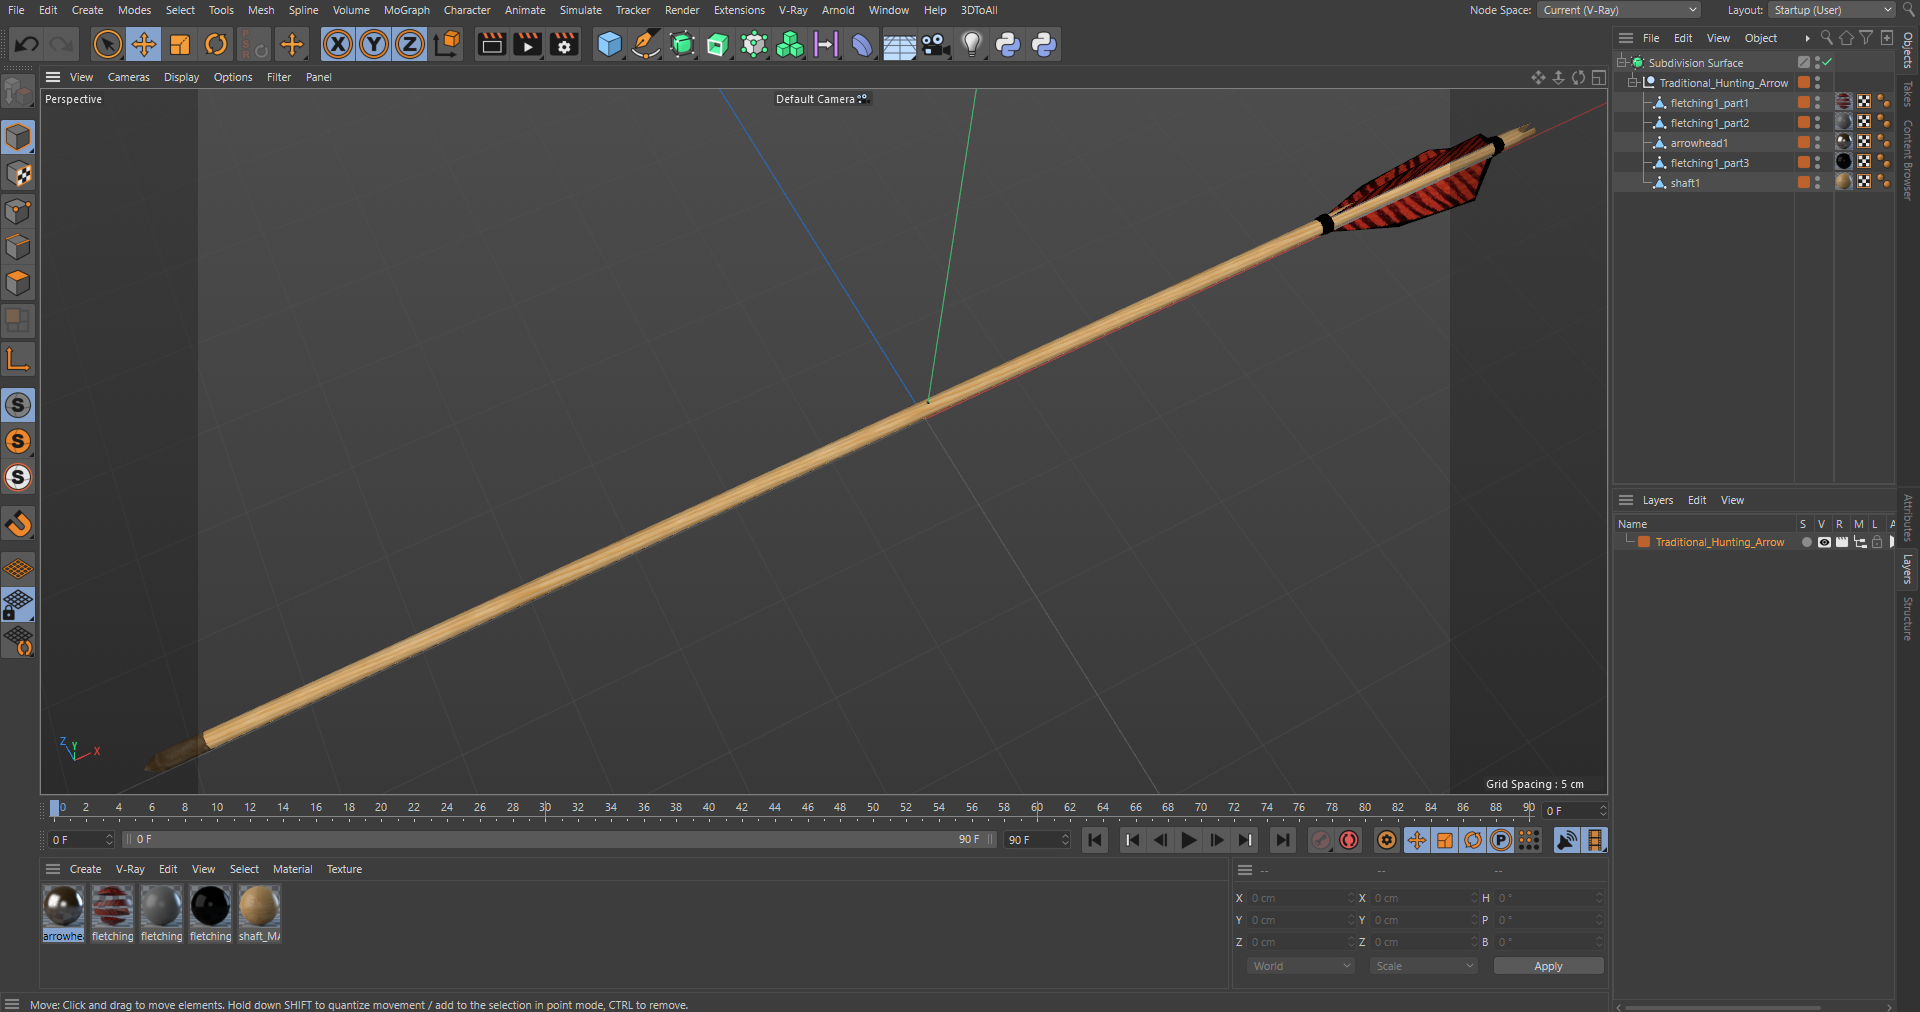Activate the Move tool in top toolbar
This screenshot has height=1012, width=1920.
(x=144, y=44)
